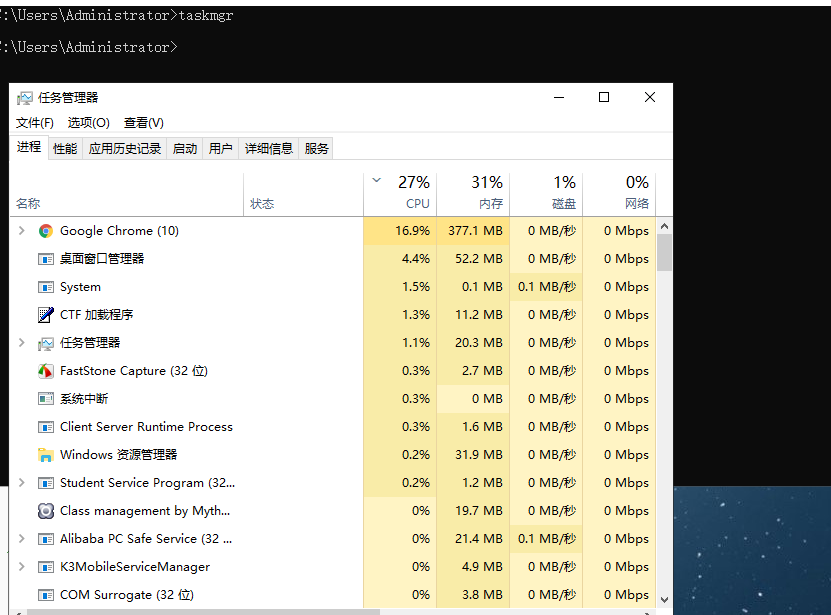
Task: Sort by the 内存 column header
Action: pyautogui.click(x=473, y=195)
